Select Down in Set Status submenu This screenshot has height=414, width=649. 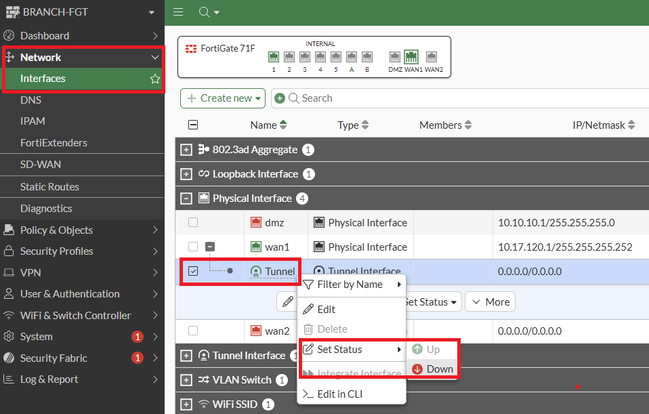[x=433, y=369]
